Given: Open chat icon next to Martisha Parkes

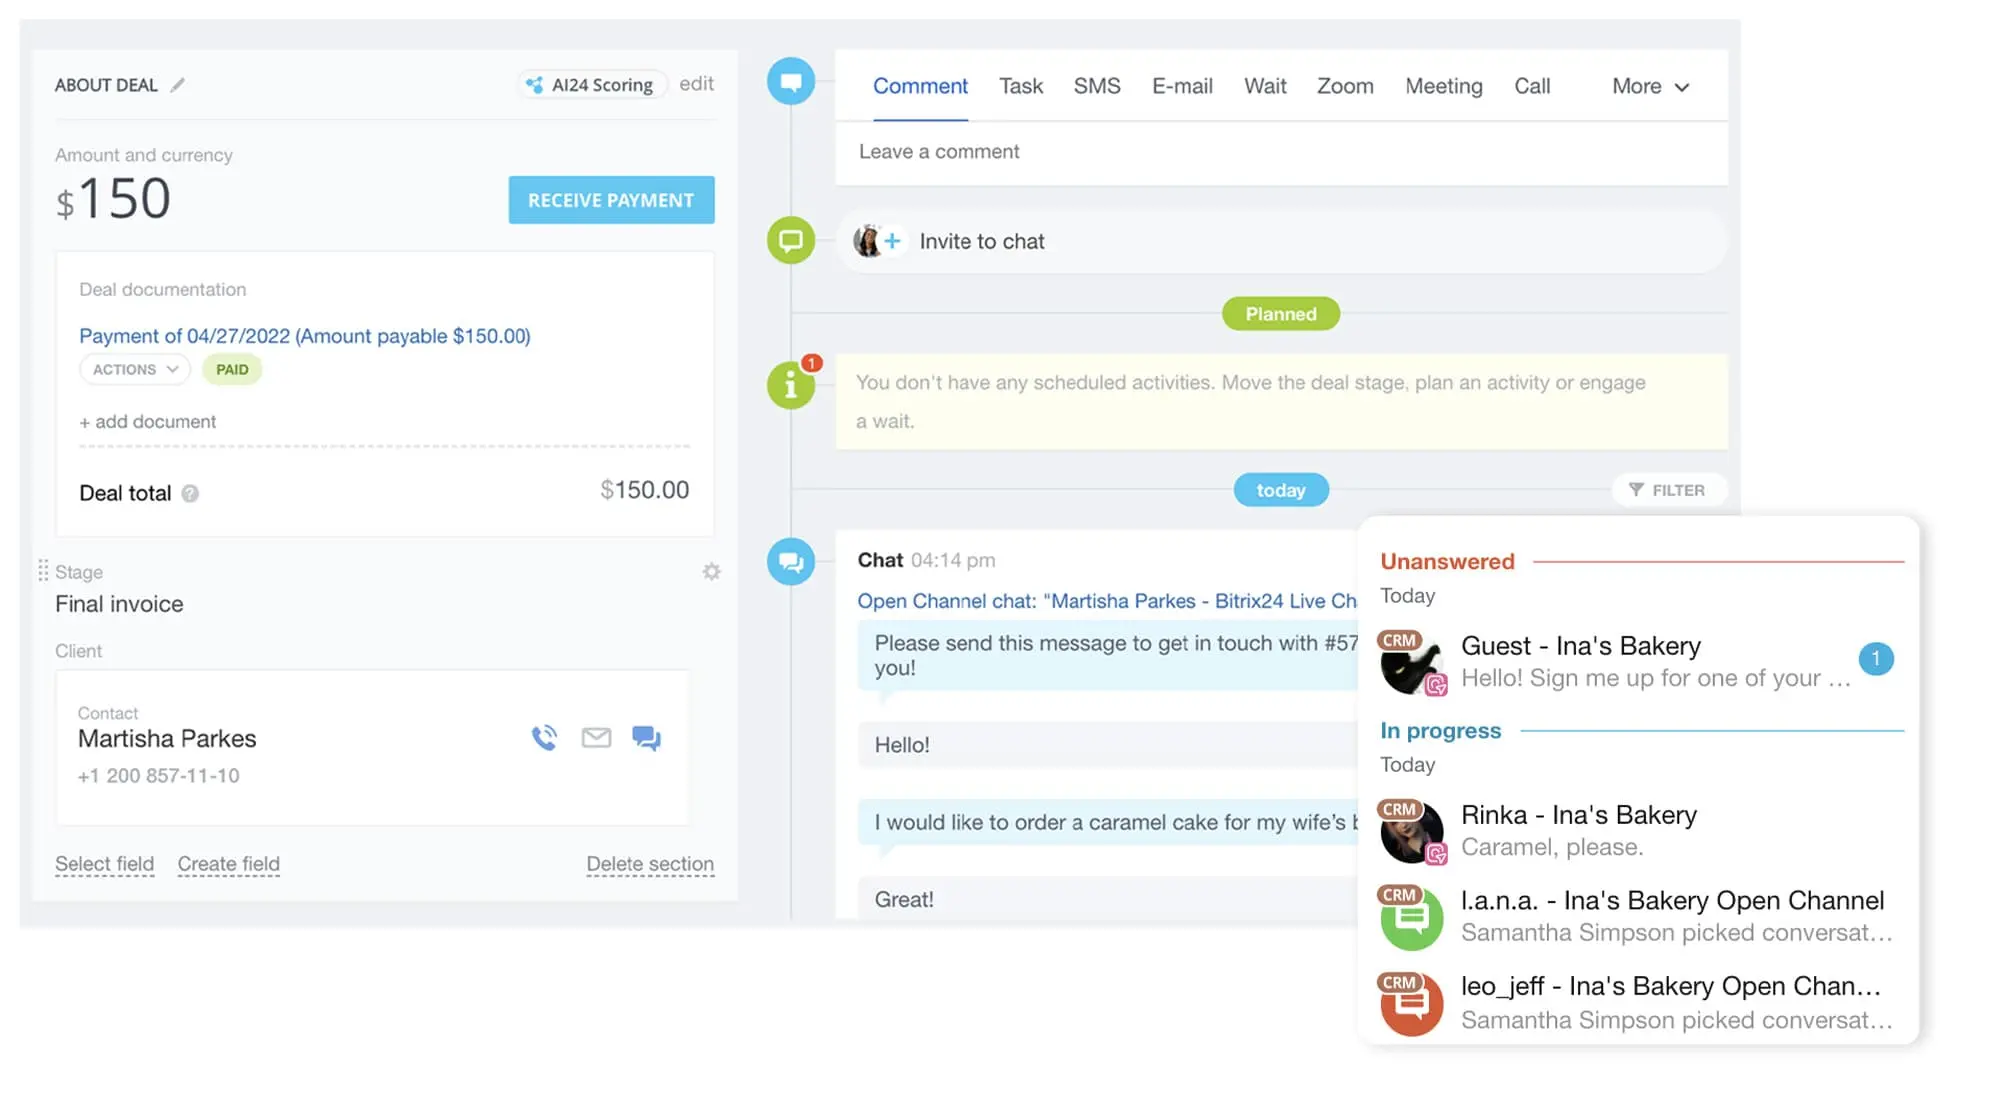Looking at the screenshot, I should tap(646, 738).
